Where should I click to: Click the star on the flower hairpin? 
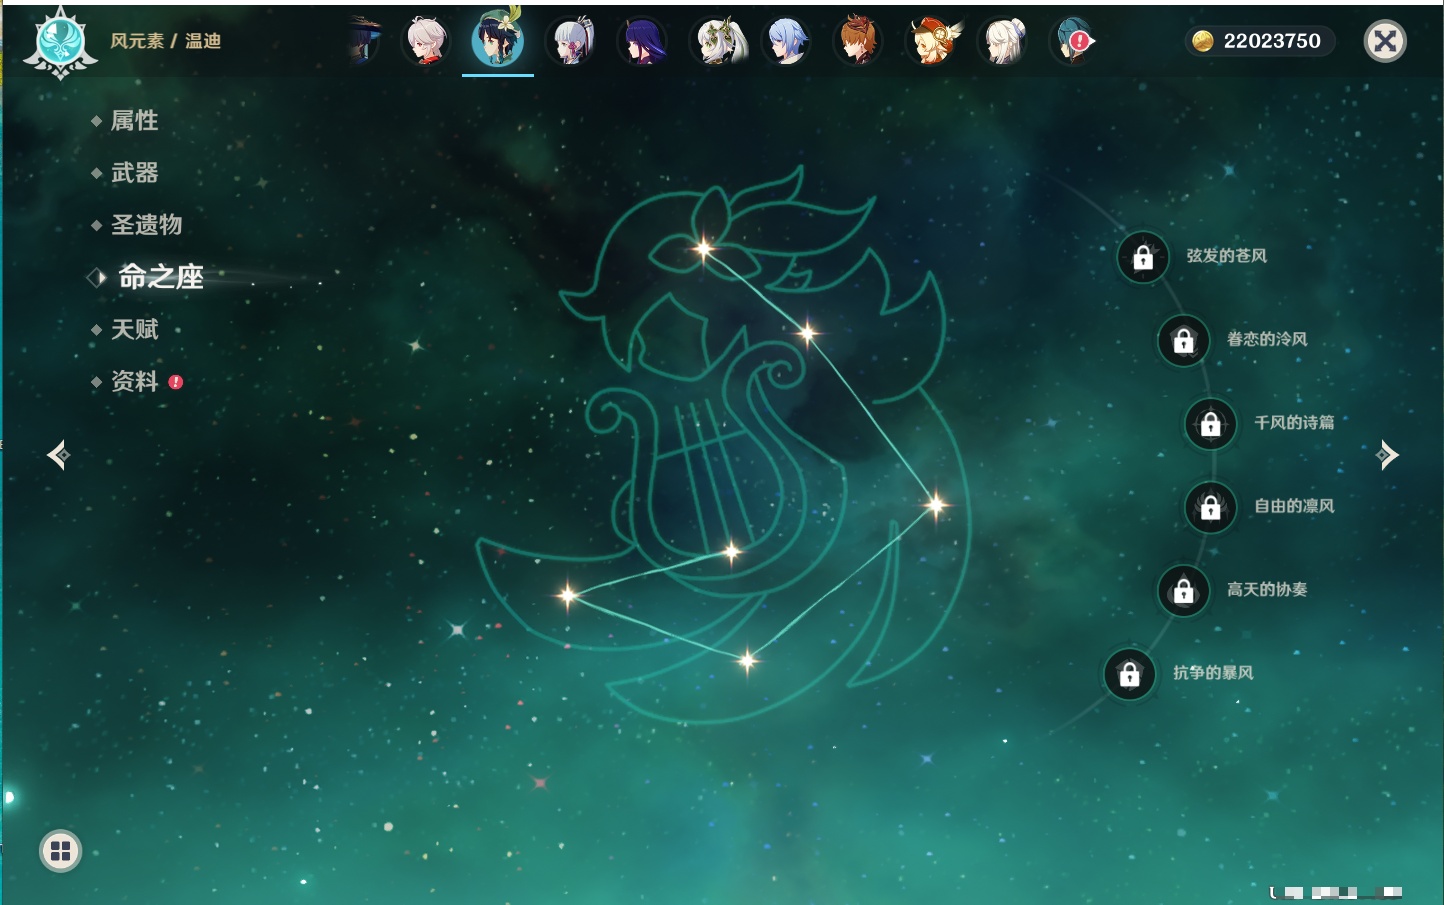tap(704, 248)
